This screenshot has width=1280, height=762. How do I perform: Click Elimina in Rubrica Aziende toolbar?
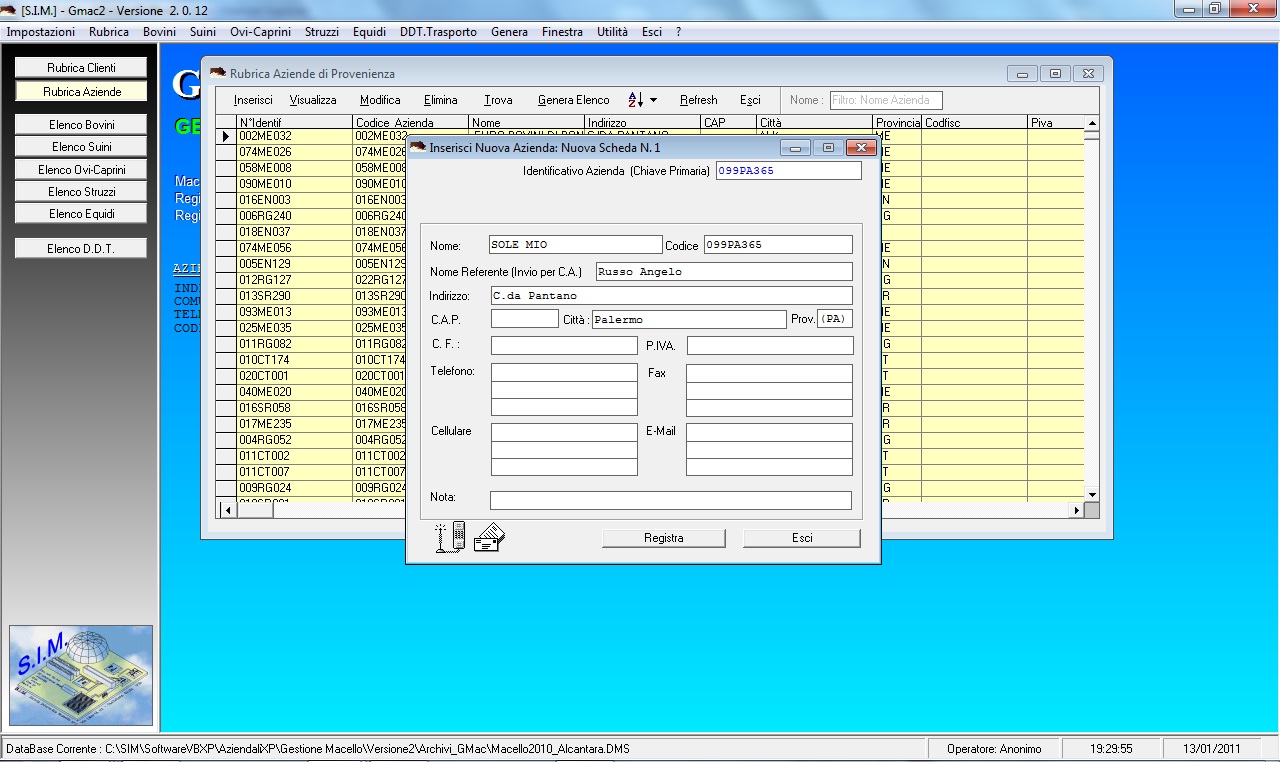(440, 100)
